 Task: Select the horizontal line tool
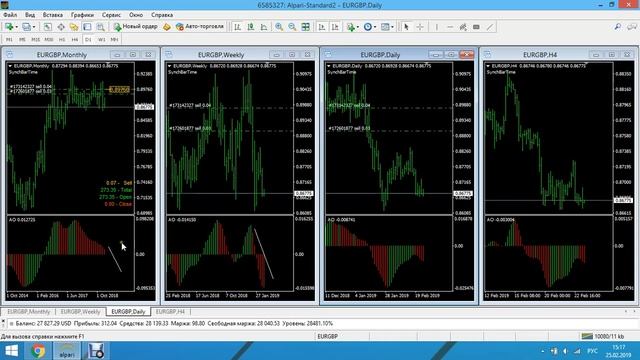click(x=450, y=27)
